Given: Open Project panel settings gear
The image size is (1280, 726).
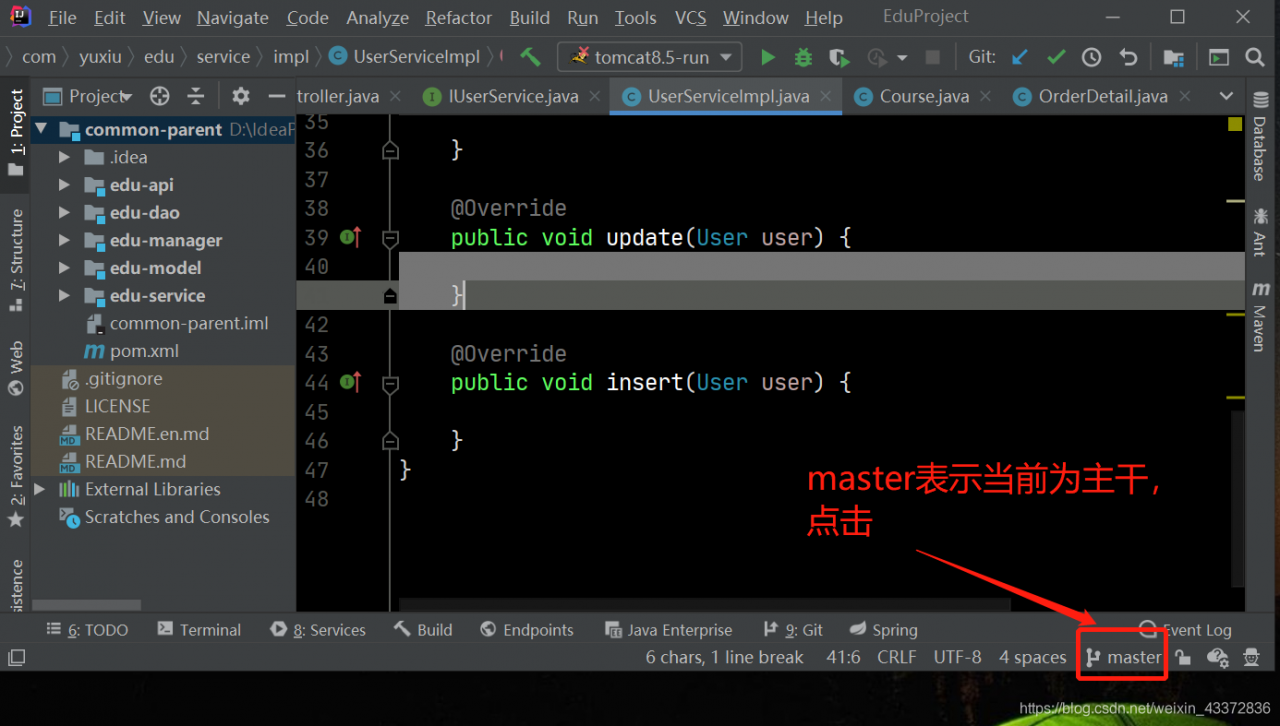Looking at the screenshot, I should (241, 96).
